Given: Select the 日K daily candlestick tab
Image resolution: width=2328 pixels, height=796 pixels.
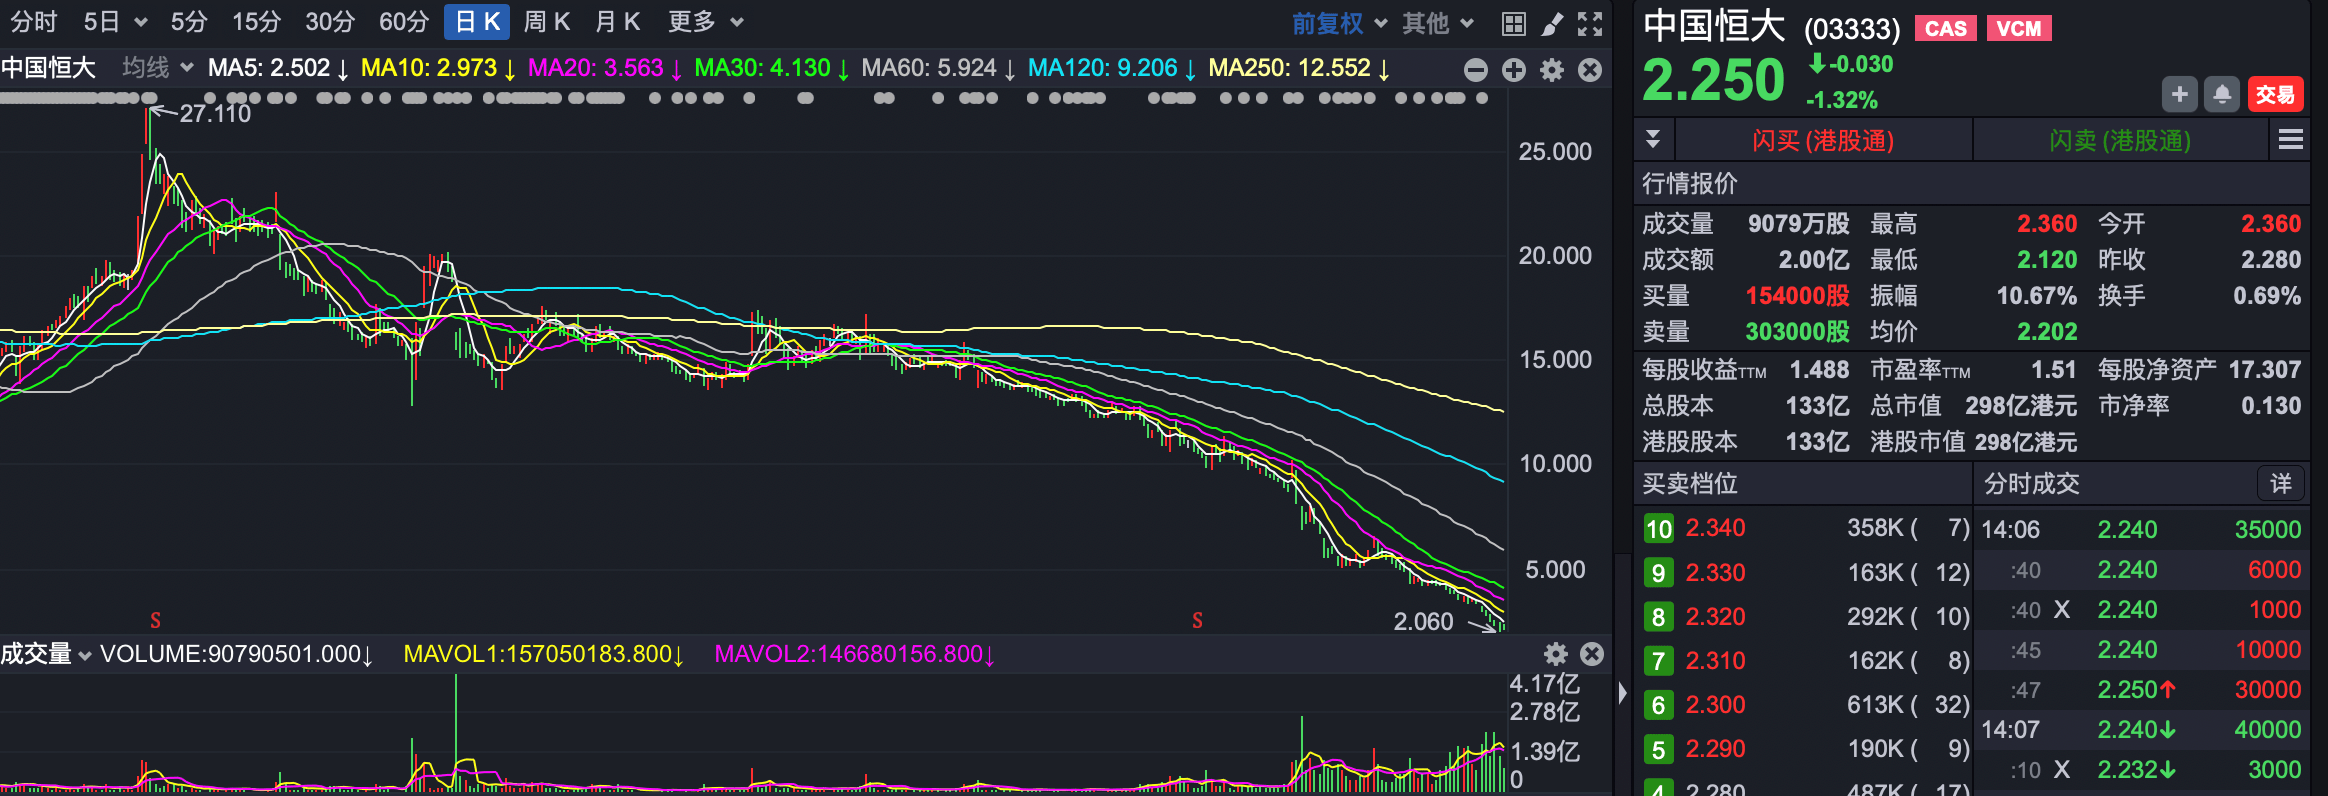Looking at the screenshot, I should pos(477,22).
